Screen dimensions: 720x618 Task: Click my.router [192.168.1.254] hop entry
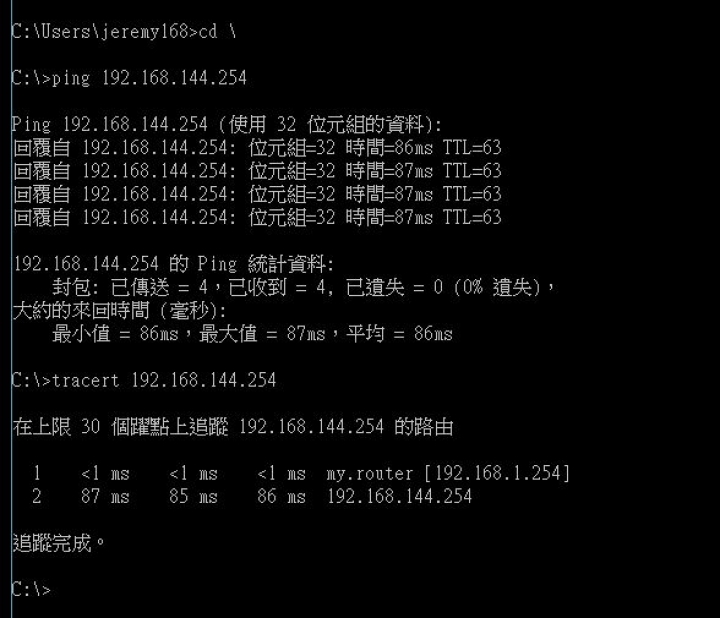tap(448, 473)
